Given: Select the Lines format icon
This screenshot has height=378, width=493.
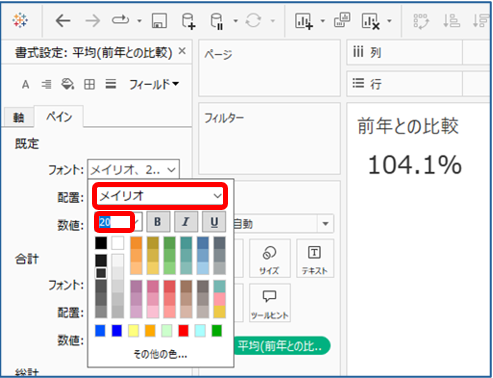Looking at the screenshot, I should (x=111, y=84).
